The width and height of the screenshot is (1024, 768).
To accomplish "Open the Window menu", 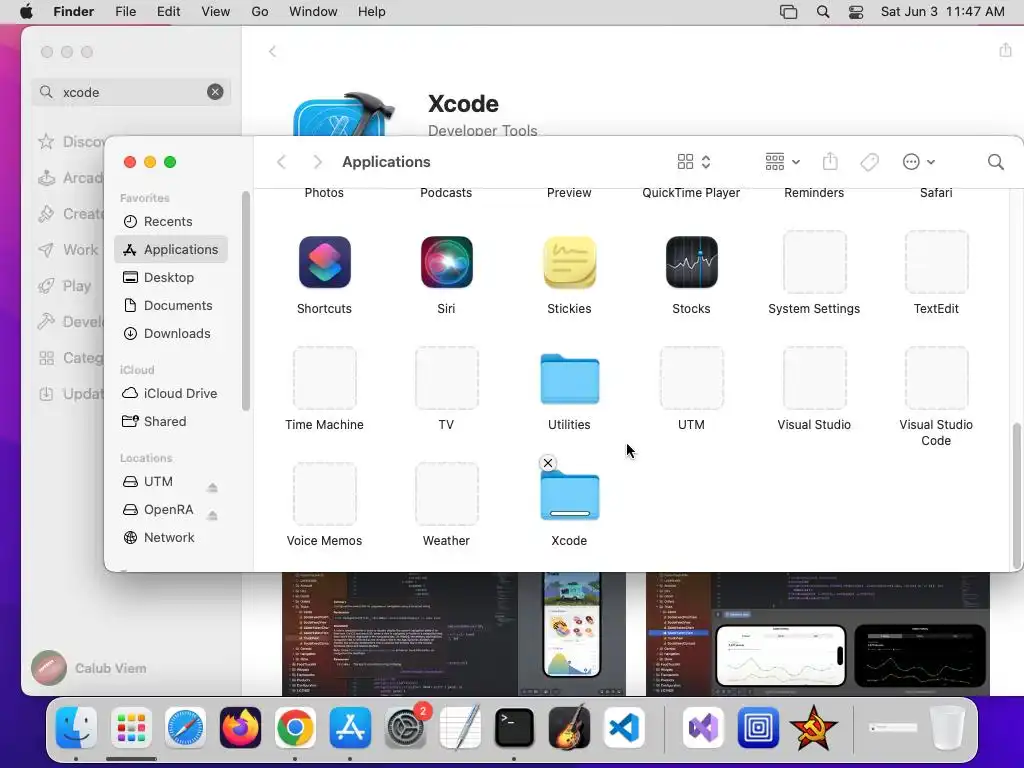I will coord(313,12).
